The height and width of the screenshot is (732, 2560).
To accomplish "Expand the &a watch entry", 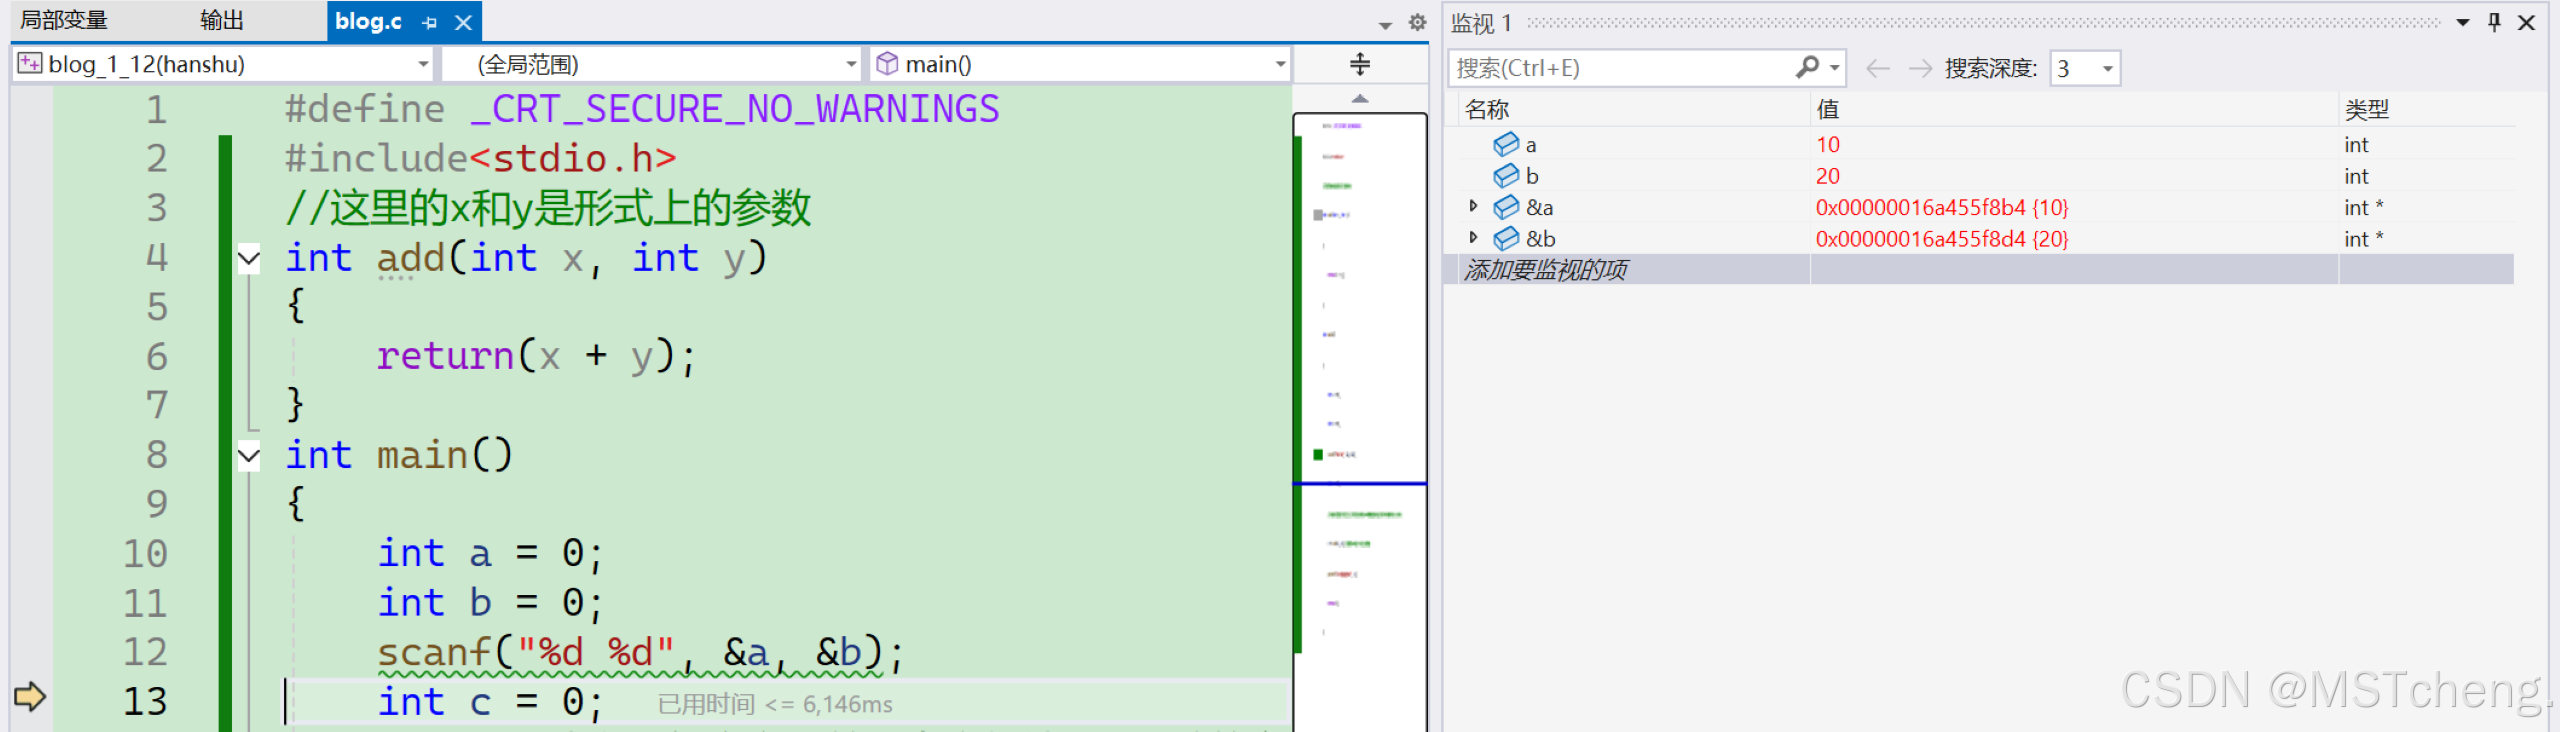I will pyautogui.click(x=1473, y=206).
